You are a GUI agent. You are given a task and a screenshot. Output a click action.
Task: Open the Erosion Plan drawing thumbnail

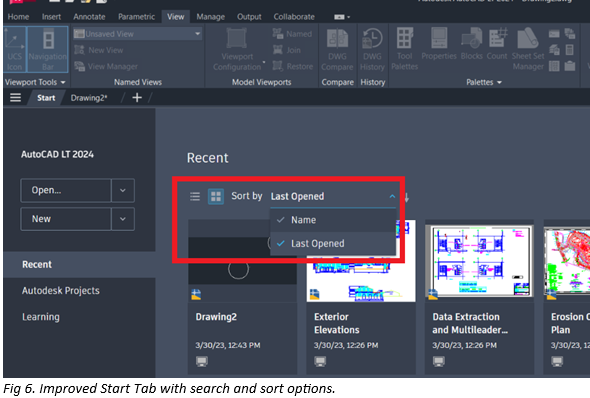pos(567,261)
